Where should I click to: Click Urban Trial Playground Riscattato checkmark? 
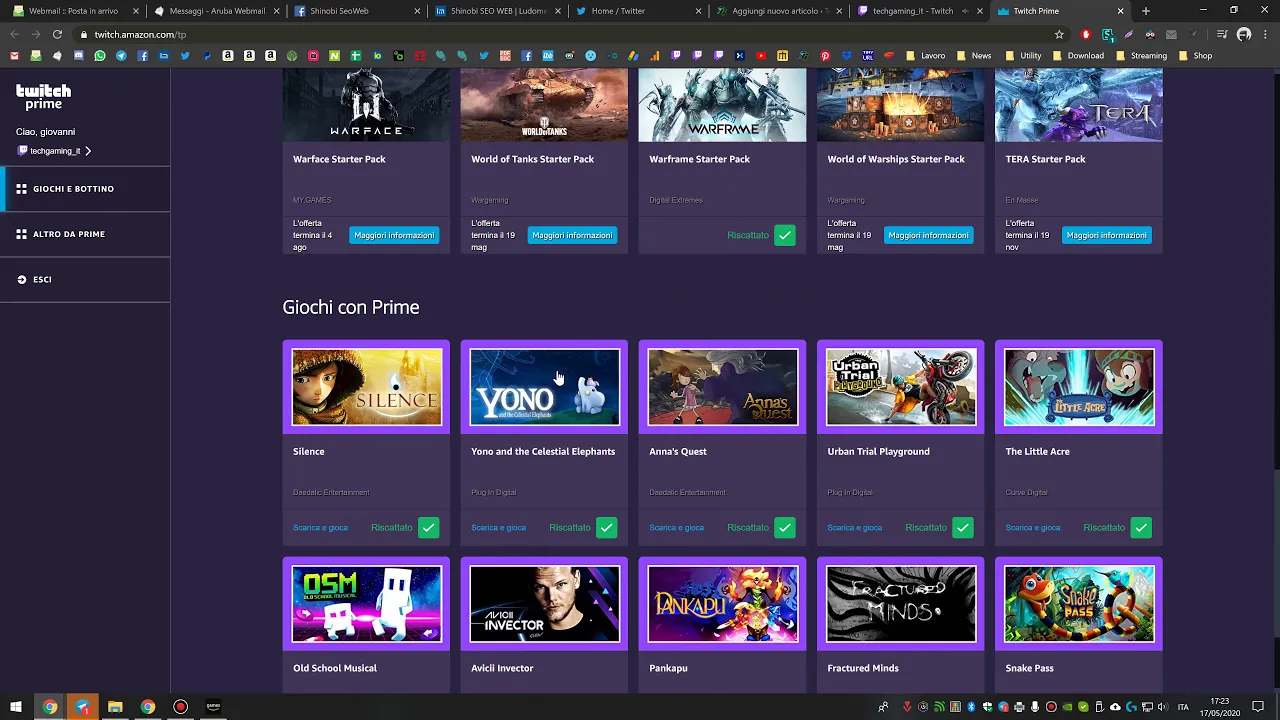coord(963,527)
